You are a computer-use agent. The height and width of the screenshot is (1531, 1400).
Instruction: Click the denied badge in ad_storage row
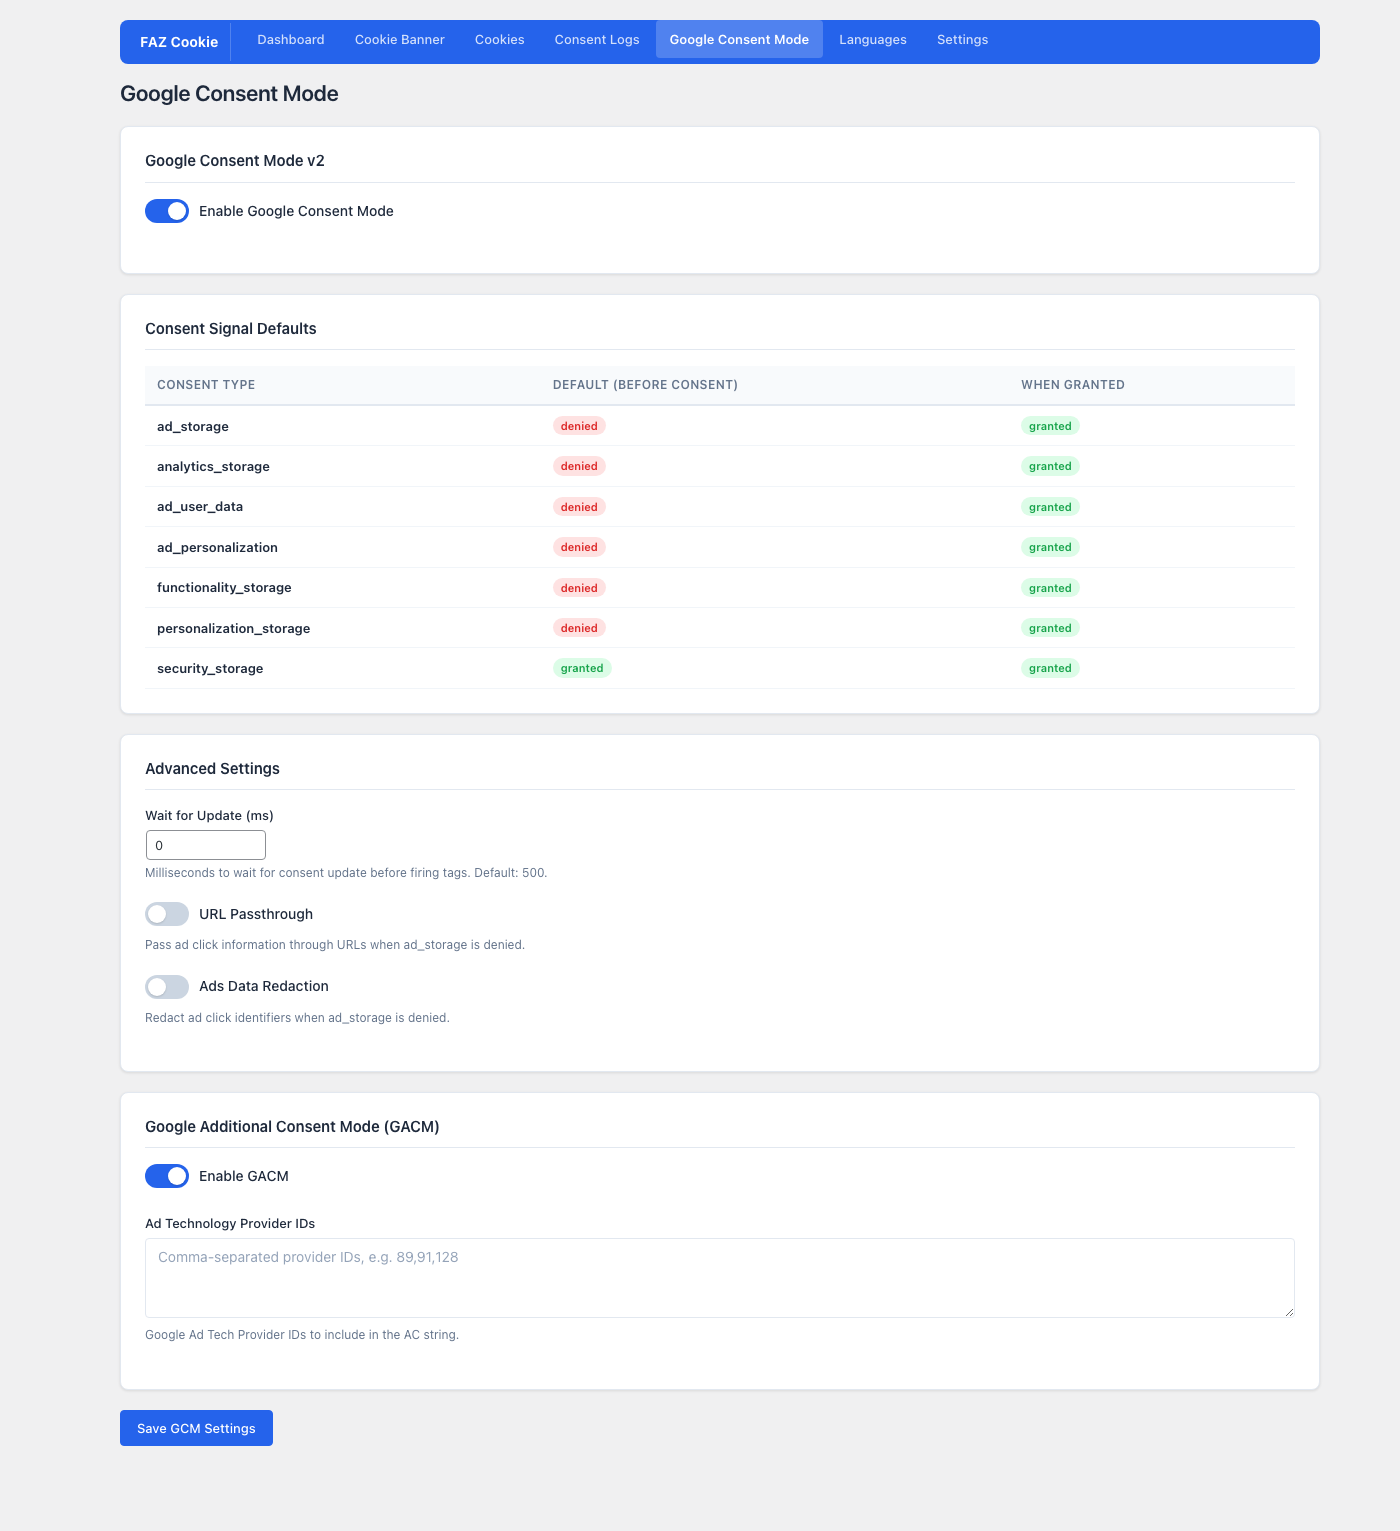point(579,426)
